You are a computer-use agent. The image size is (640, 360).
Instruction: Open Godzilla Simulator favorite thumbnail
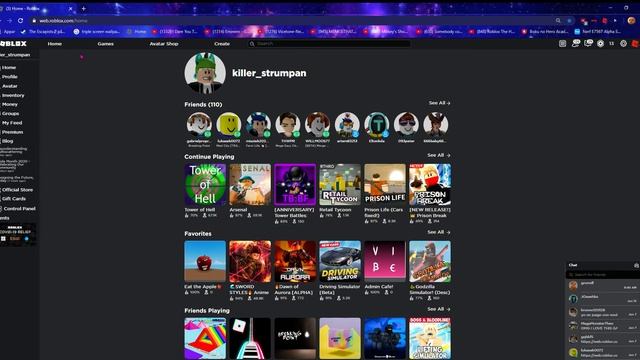(430, 261)
